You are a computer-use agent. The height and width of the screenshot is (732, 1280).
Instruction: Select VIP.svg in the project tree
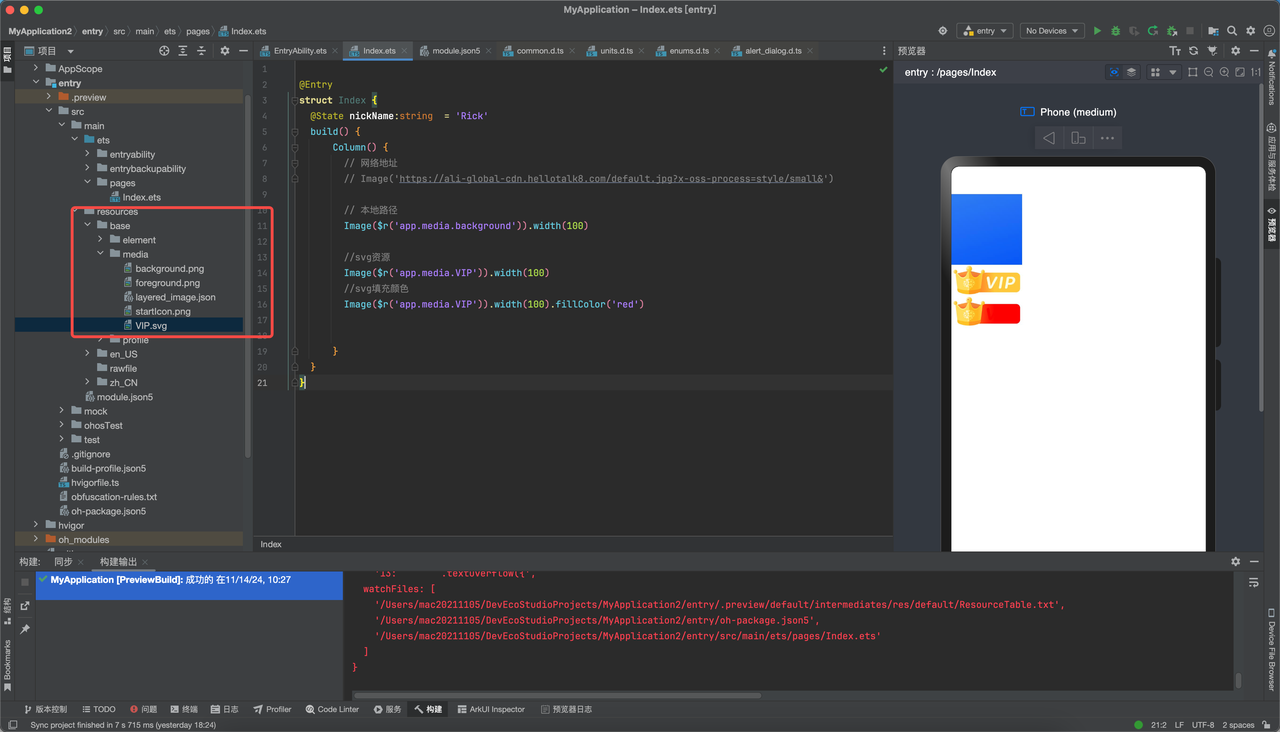tap(151, 325)
